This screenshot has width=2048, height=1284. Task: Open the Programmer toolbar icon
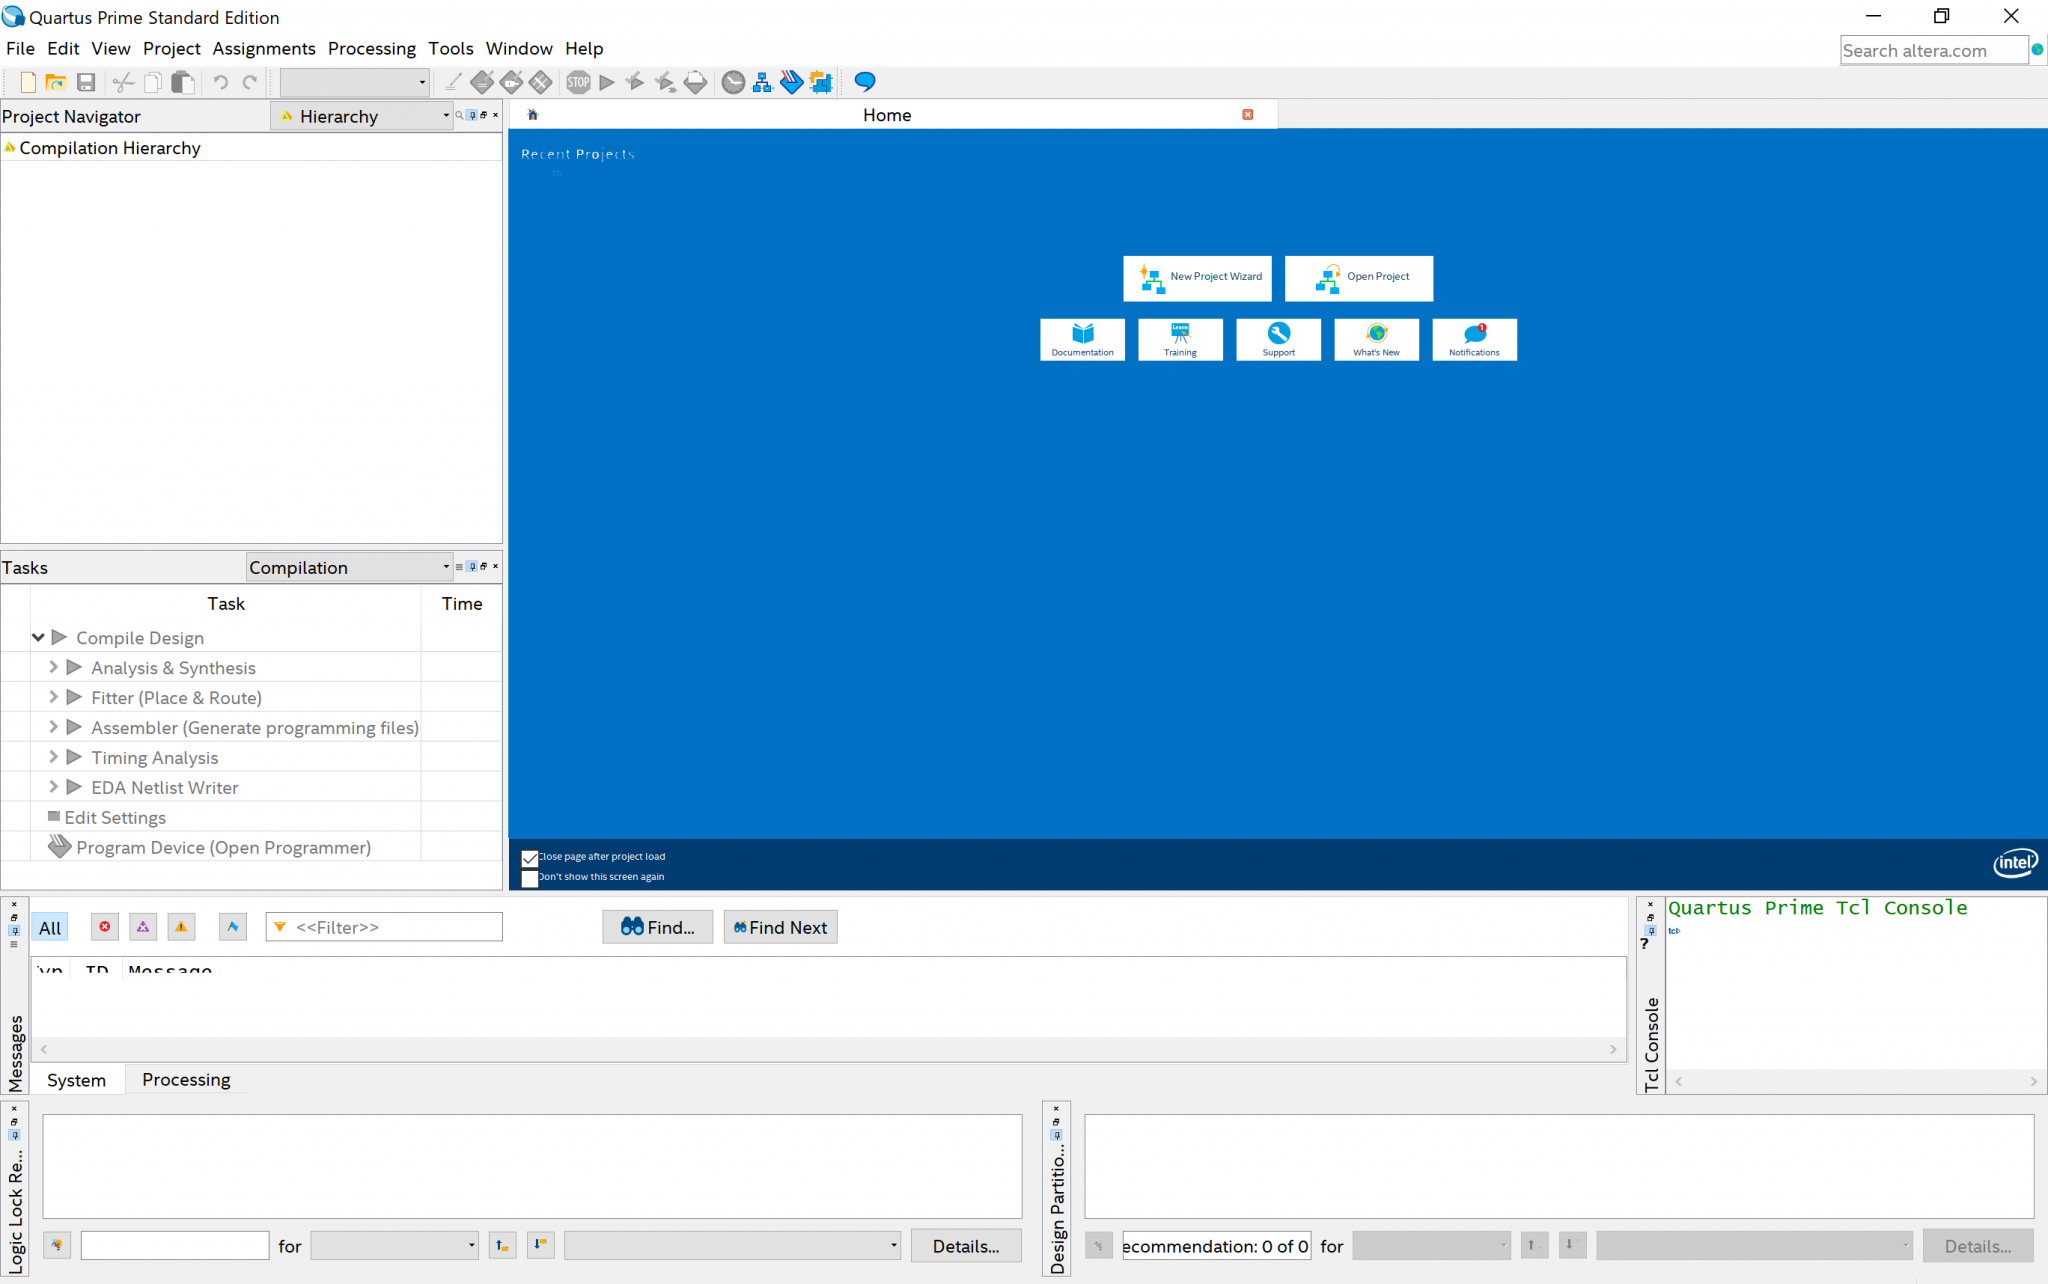point(791,82)
